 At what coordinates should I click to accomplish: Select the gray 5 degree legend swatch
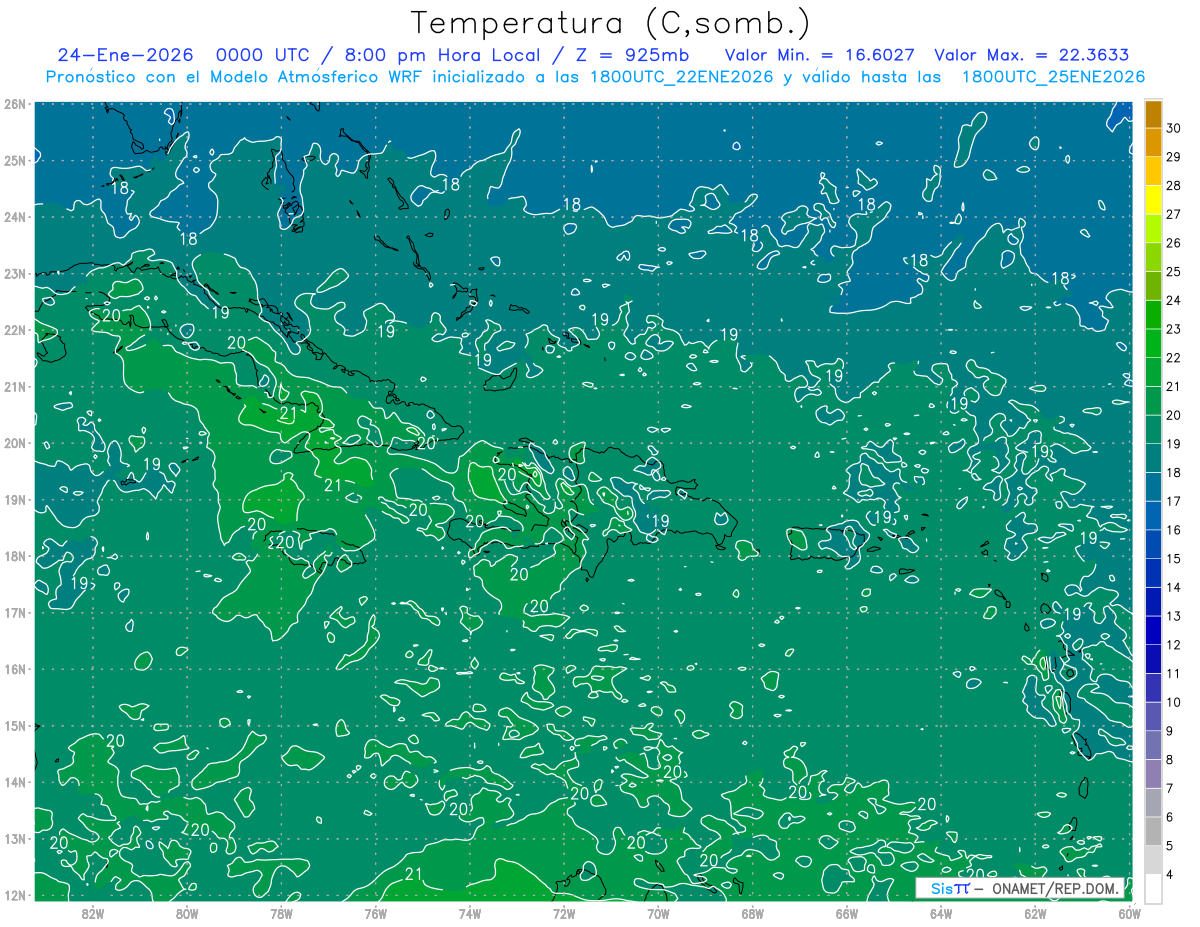[x=1153, y=831]
